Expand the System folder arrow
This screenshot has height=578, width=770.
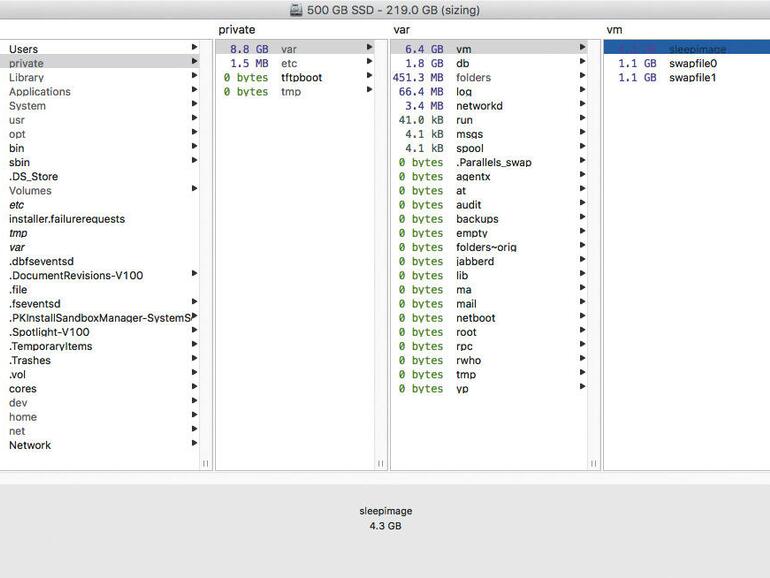[194, 104]
